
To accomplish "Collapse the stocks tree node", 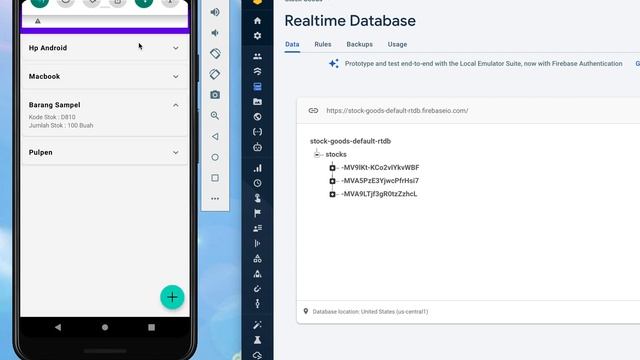I will click(317, 155).
